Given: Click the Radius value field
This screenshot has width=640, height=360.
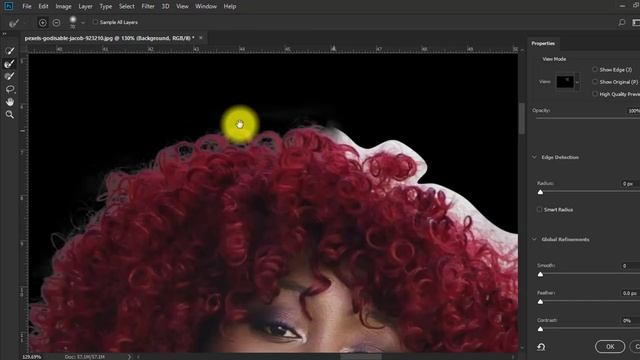Looking at the screenshot, I should coord(630,184).
